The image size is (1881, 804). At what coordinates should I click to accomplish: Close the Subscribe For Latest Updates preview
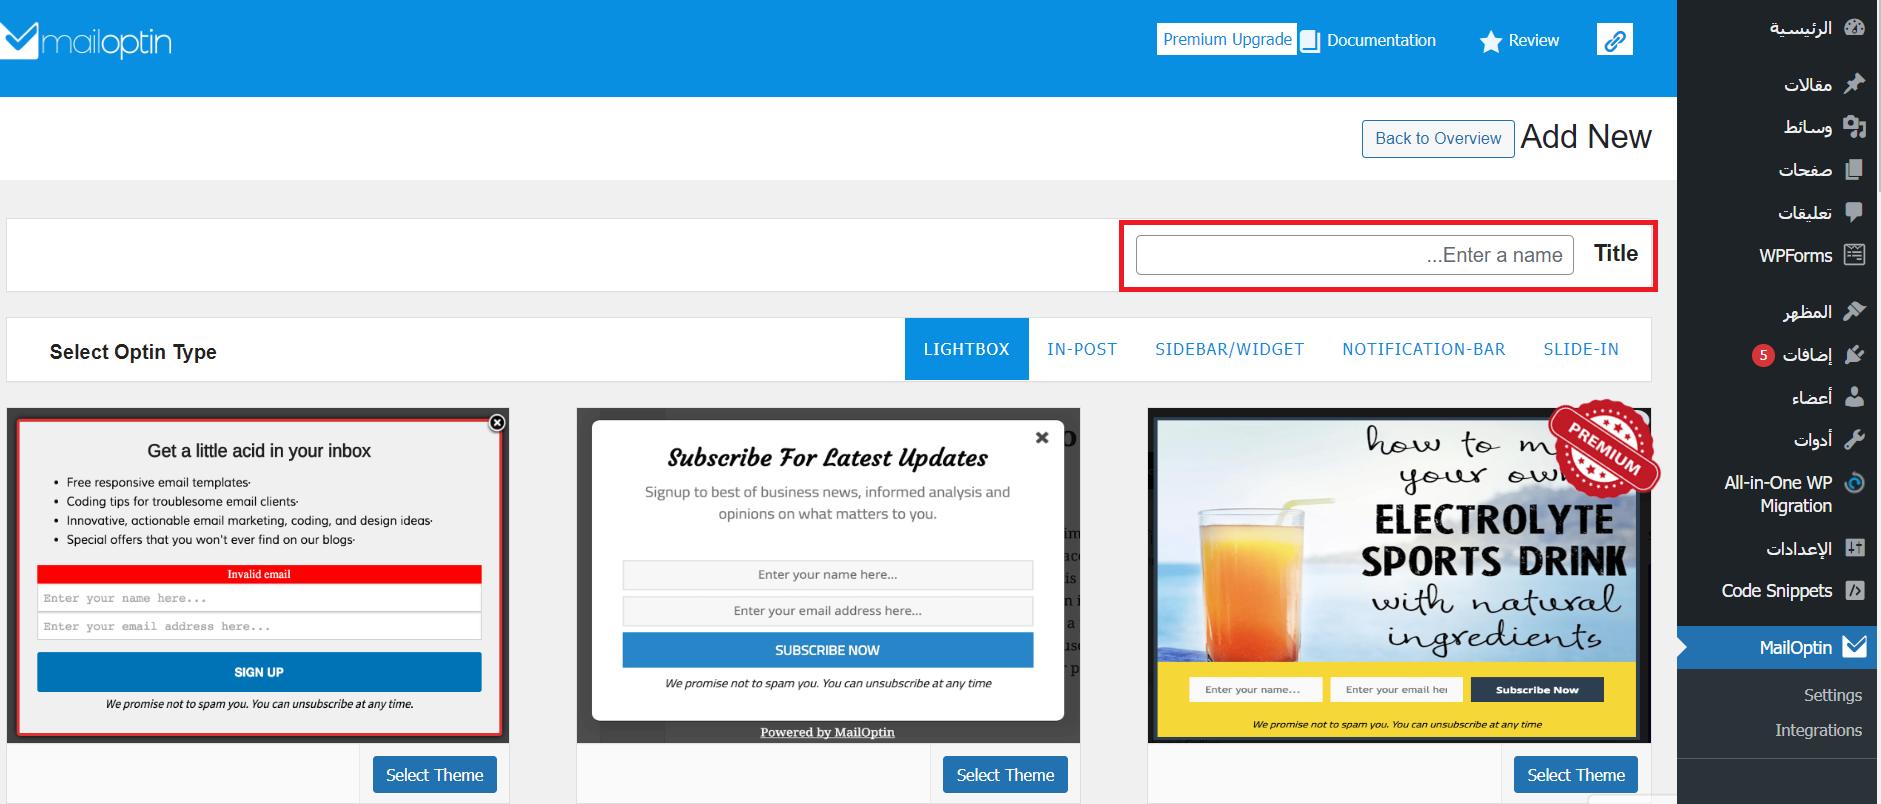pyautogui.click(x=1042, y=438)
